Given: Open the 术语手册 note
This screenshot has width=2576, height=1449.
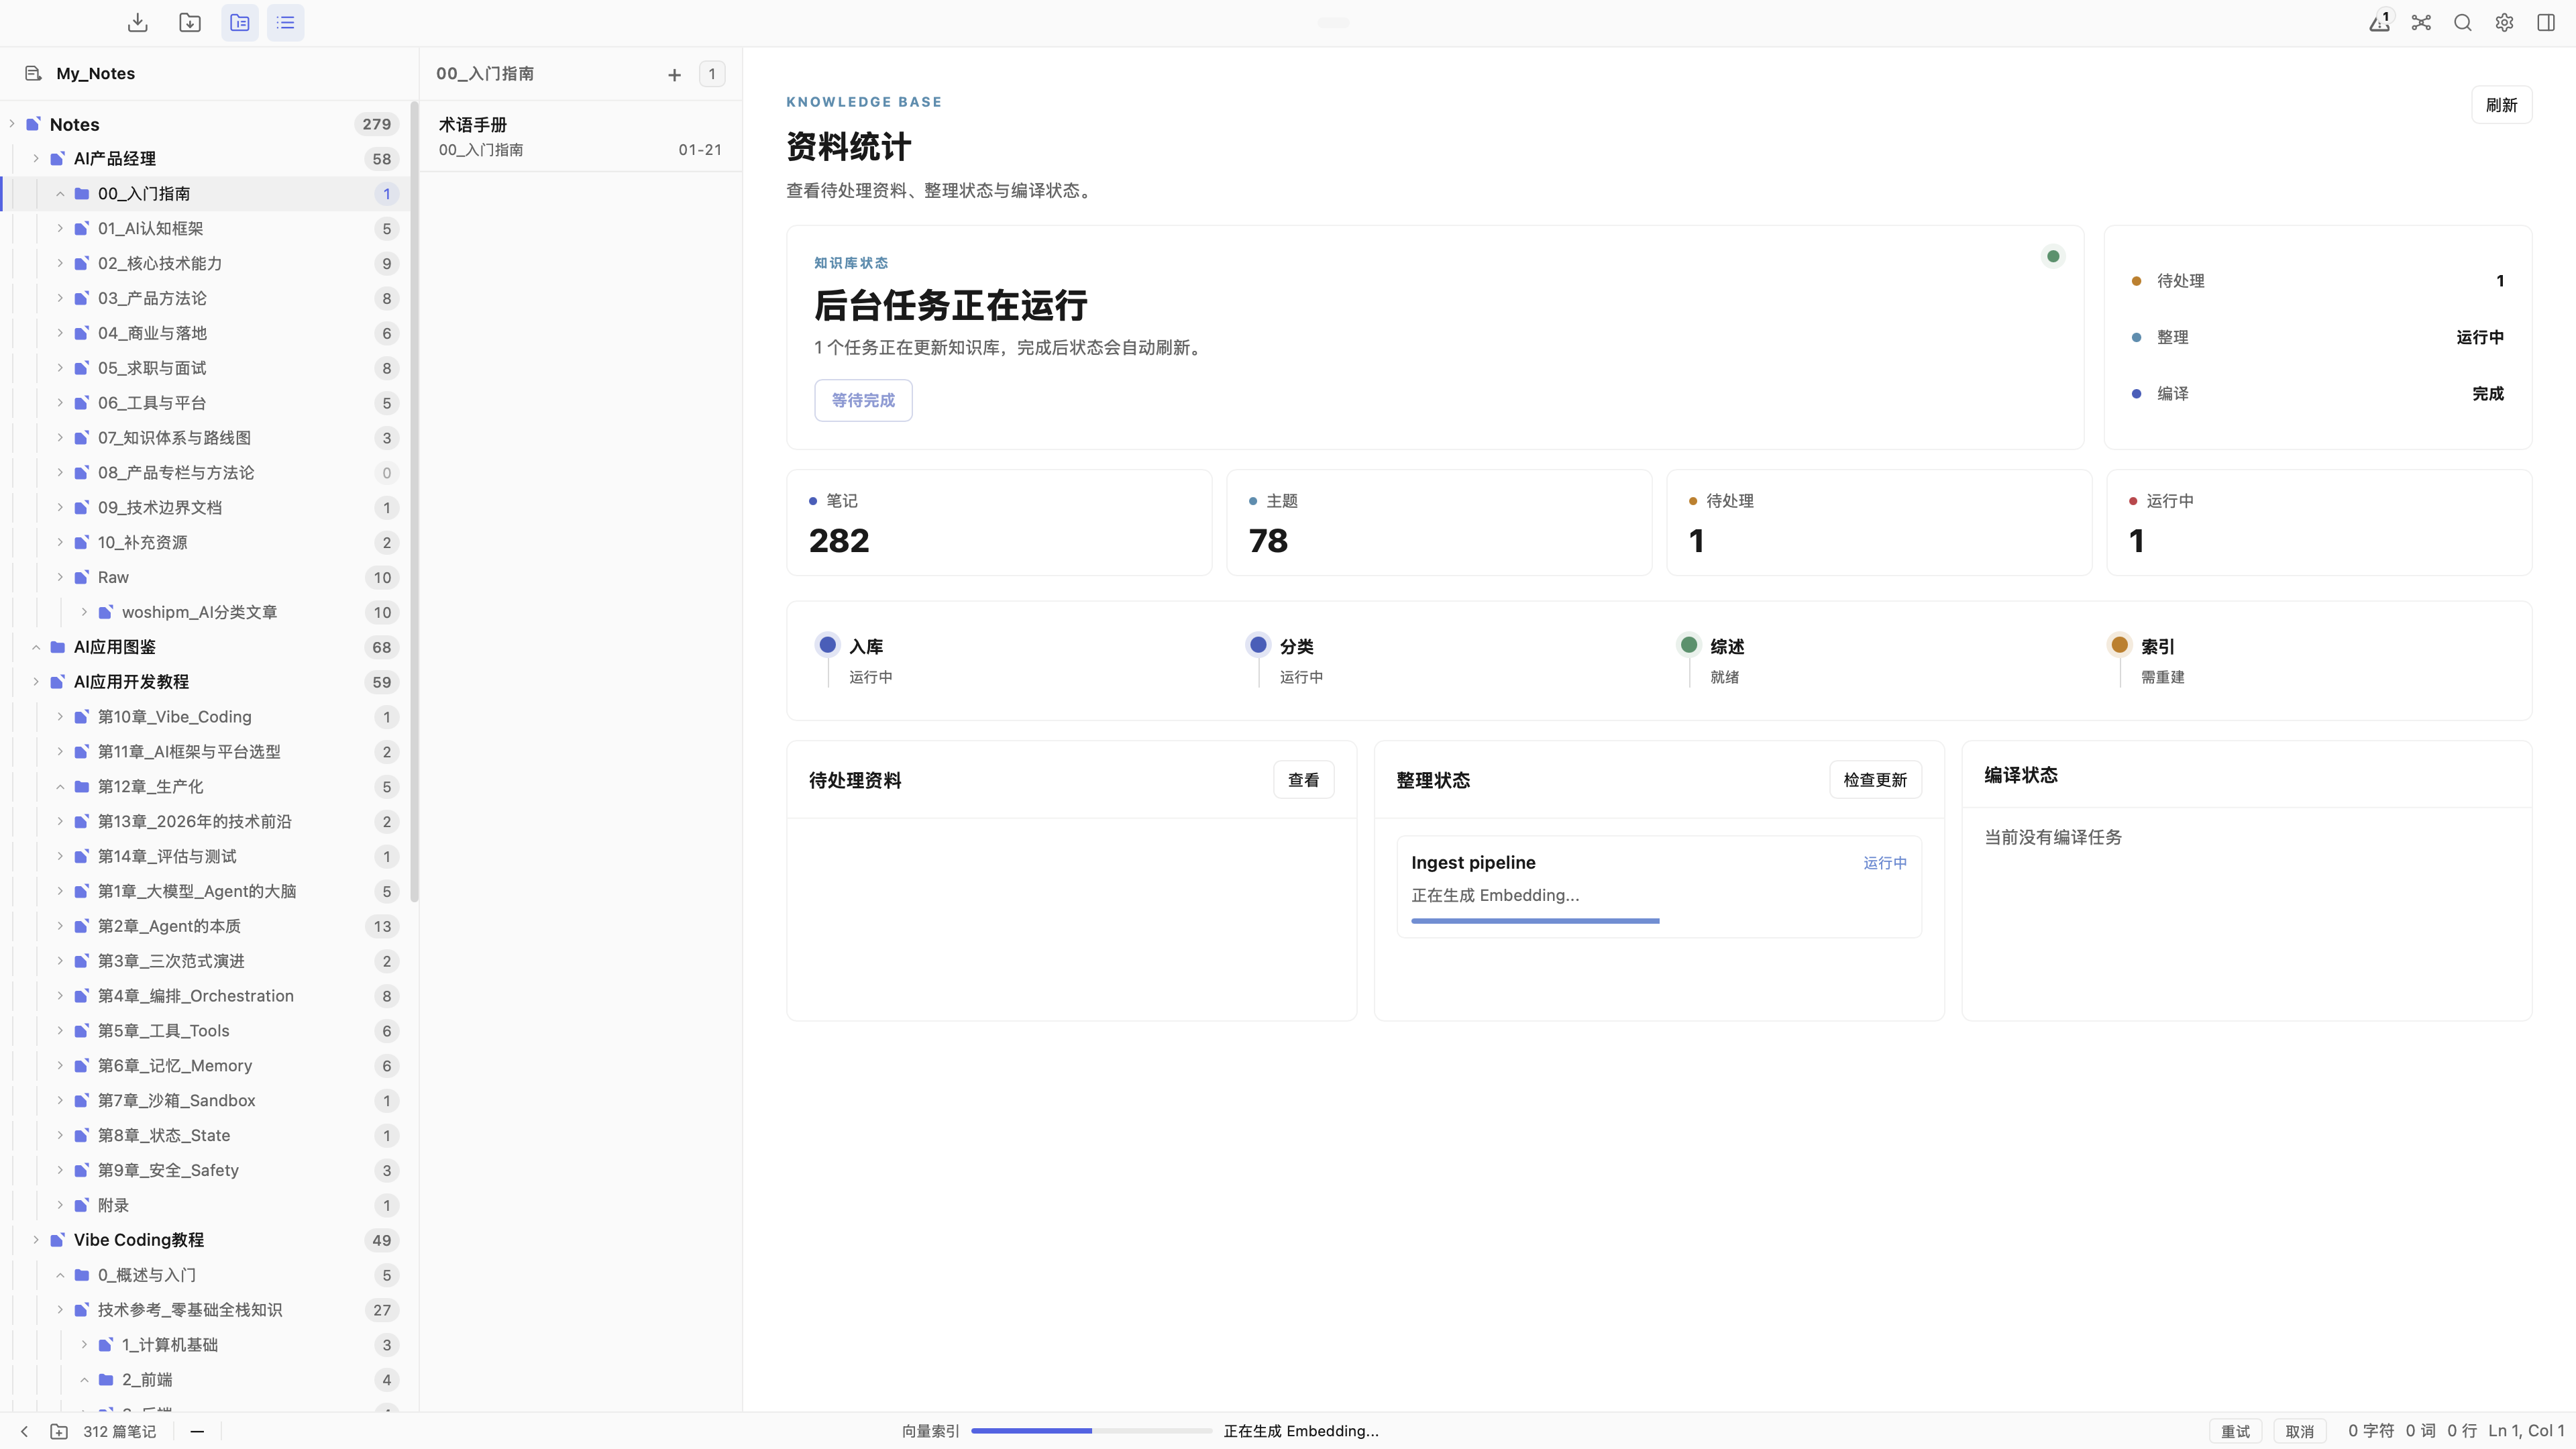Looking at the screenshot, I should (x=581, y=137).
